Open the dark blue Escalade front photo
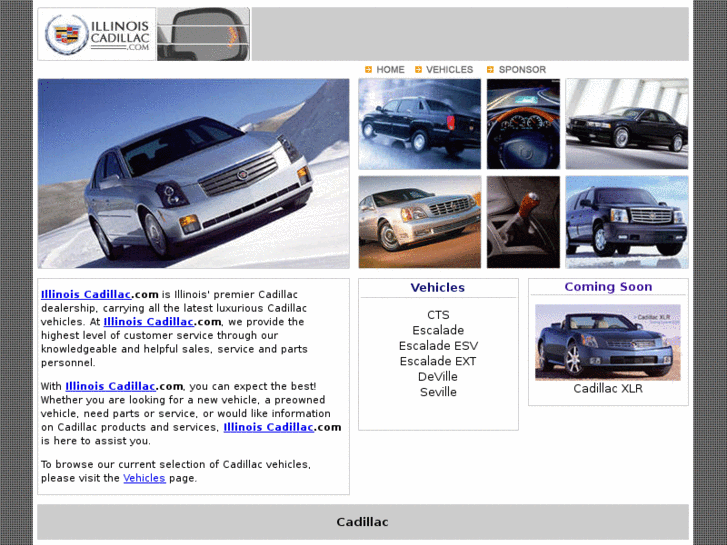The width and height of the screenshot is (727, 545). pyautogui.click(x=627, y=222)
